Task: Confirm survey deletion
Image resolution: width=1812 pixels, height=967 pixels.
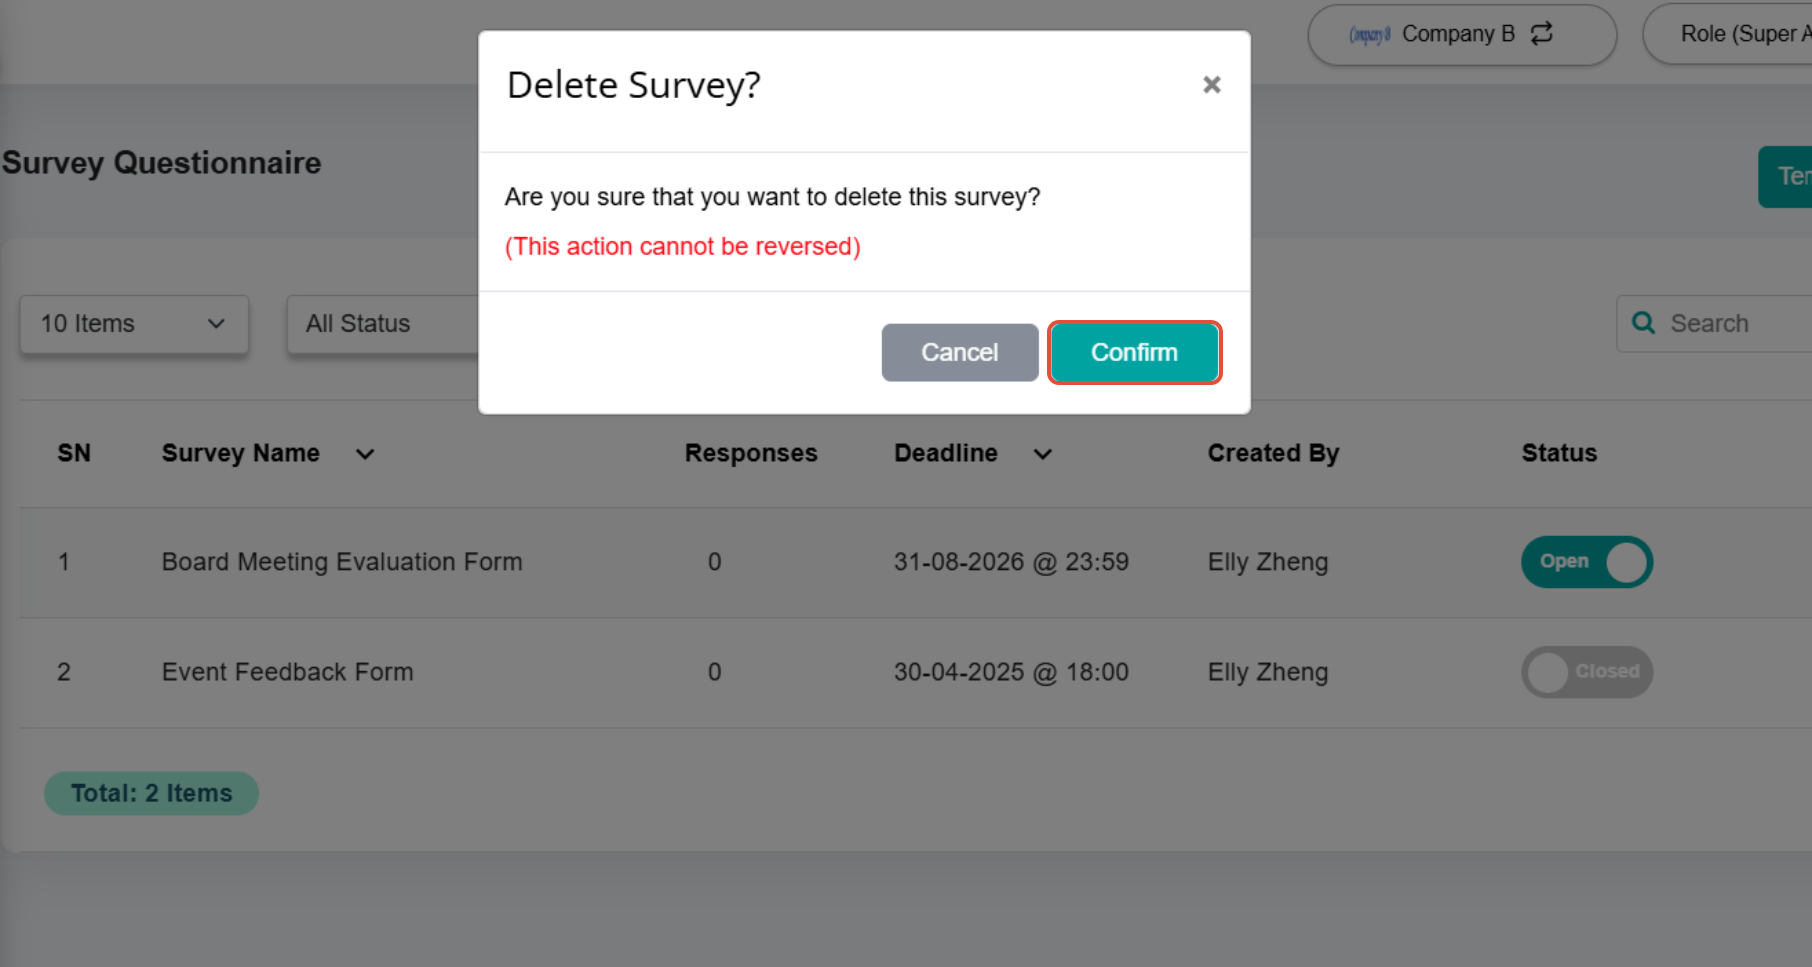Action: pyautogui.click(x=1134, y=352)
